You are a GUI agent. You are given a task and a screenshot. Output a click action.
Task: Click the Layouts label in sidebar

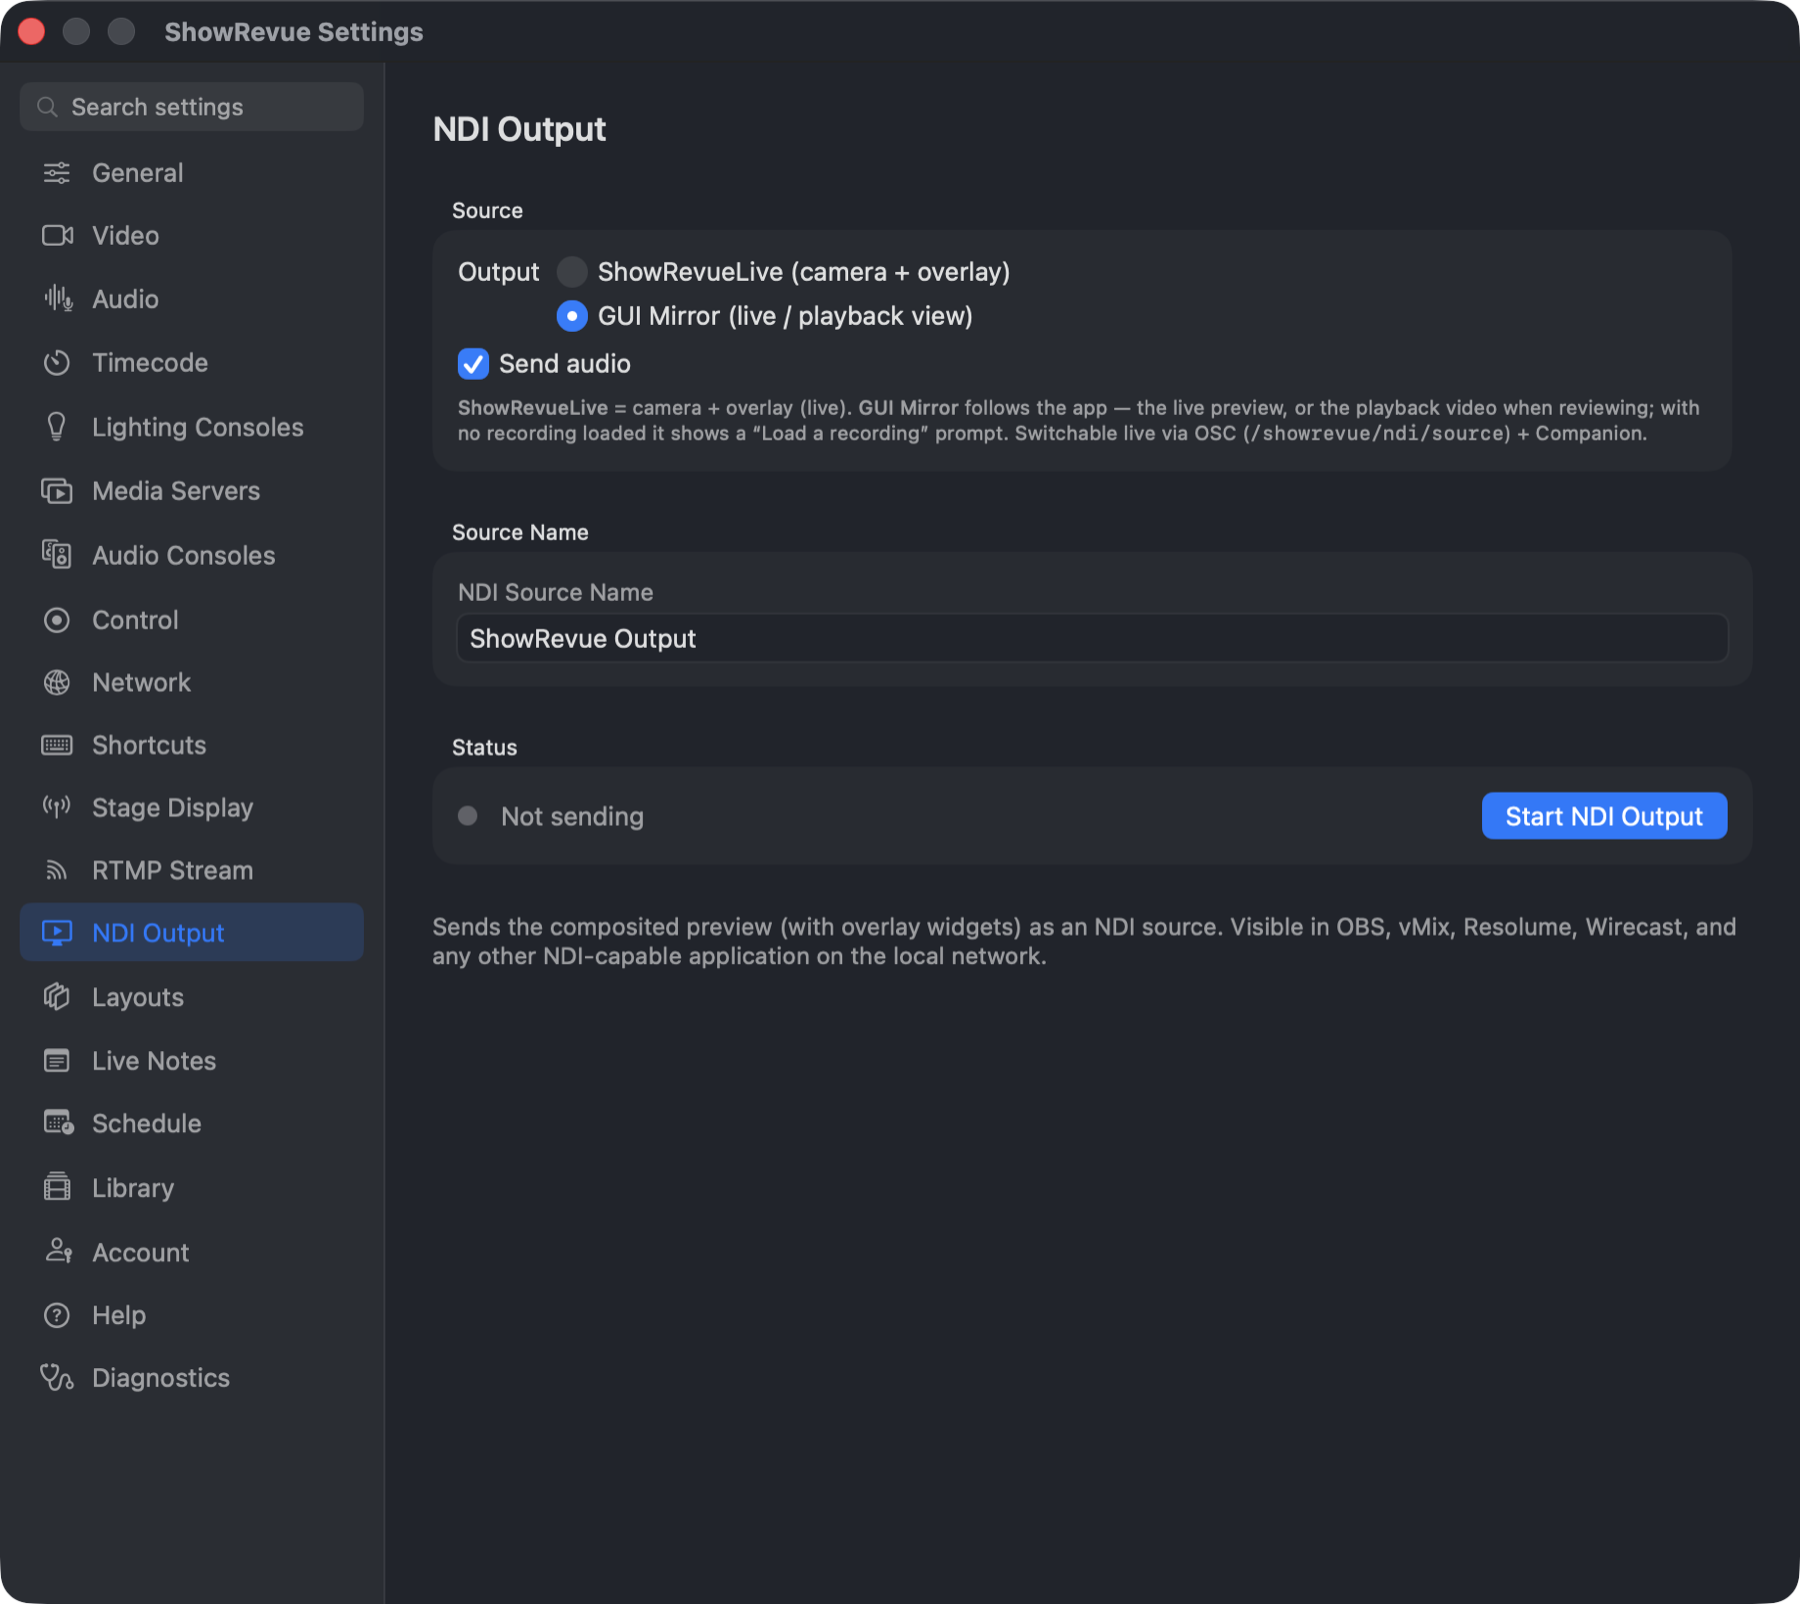coord(138,997)
